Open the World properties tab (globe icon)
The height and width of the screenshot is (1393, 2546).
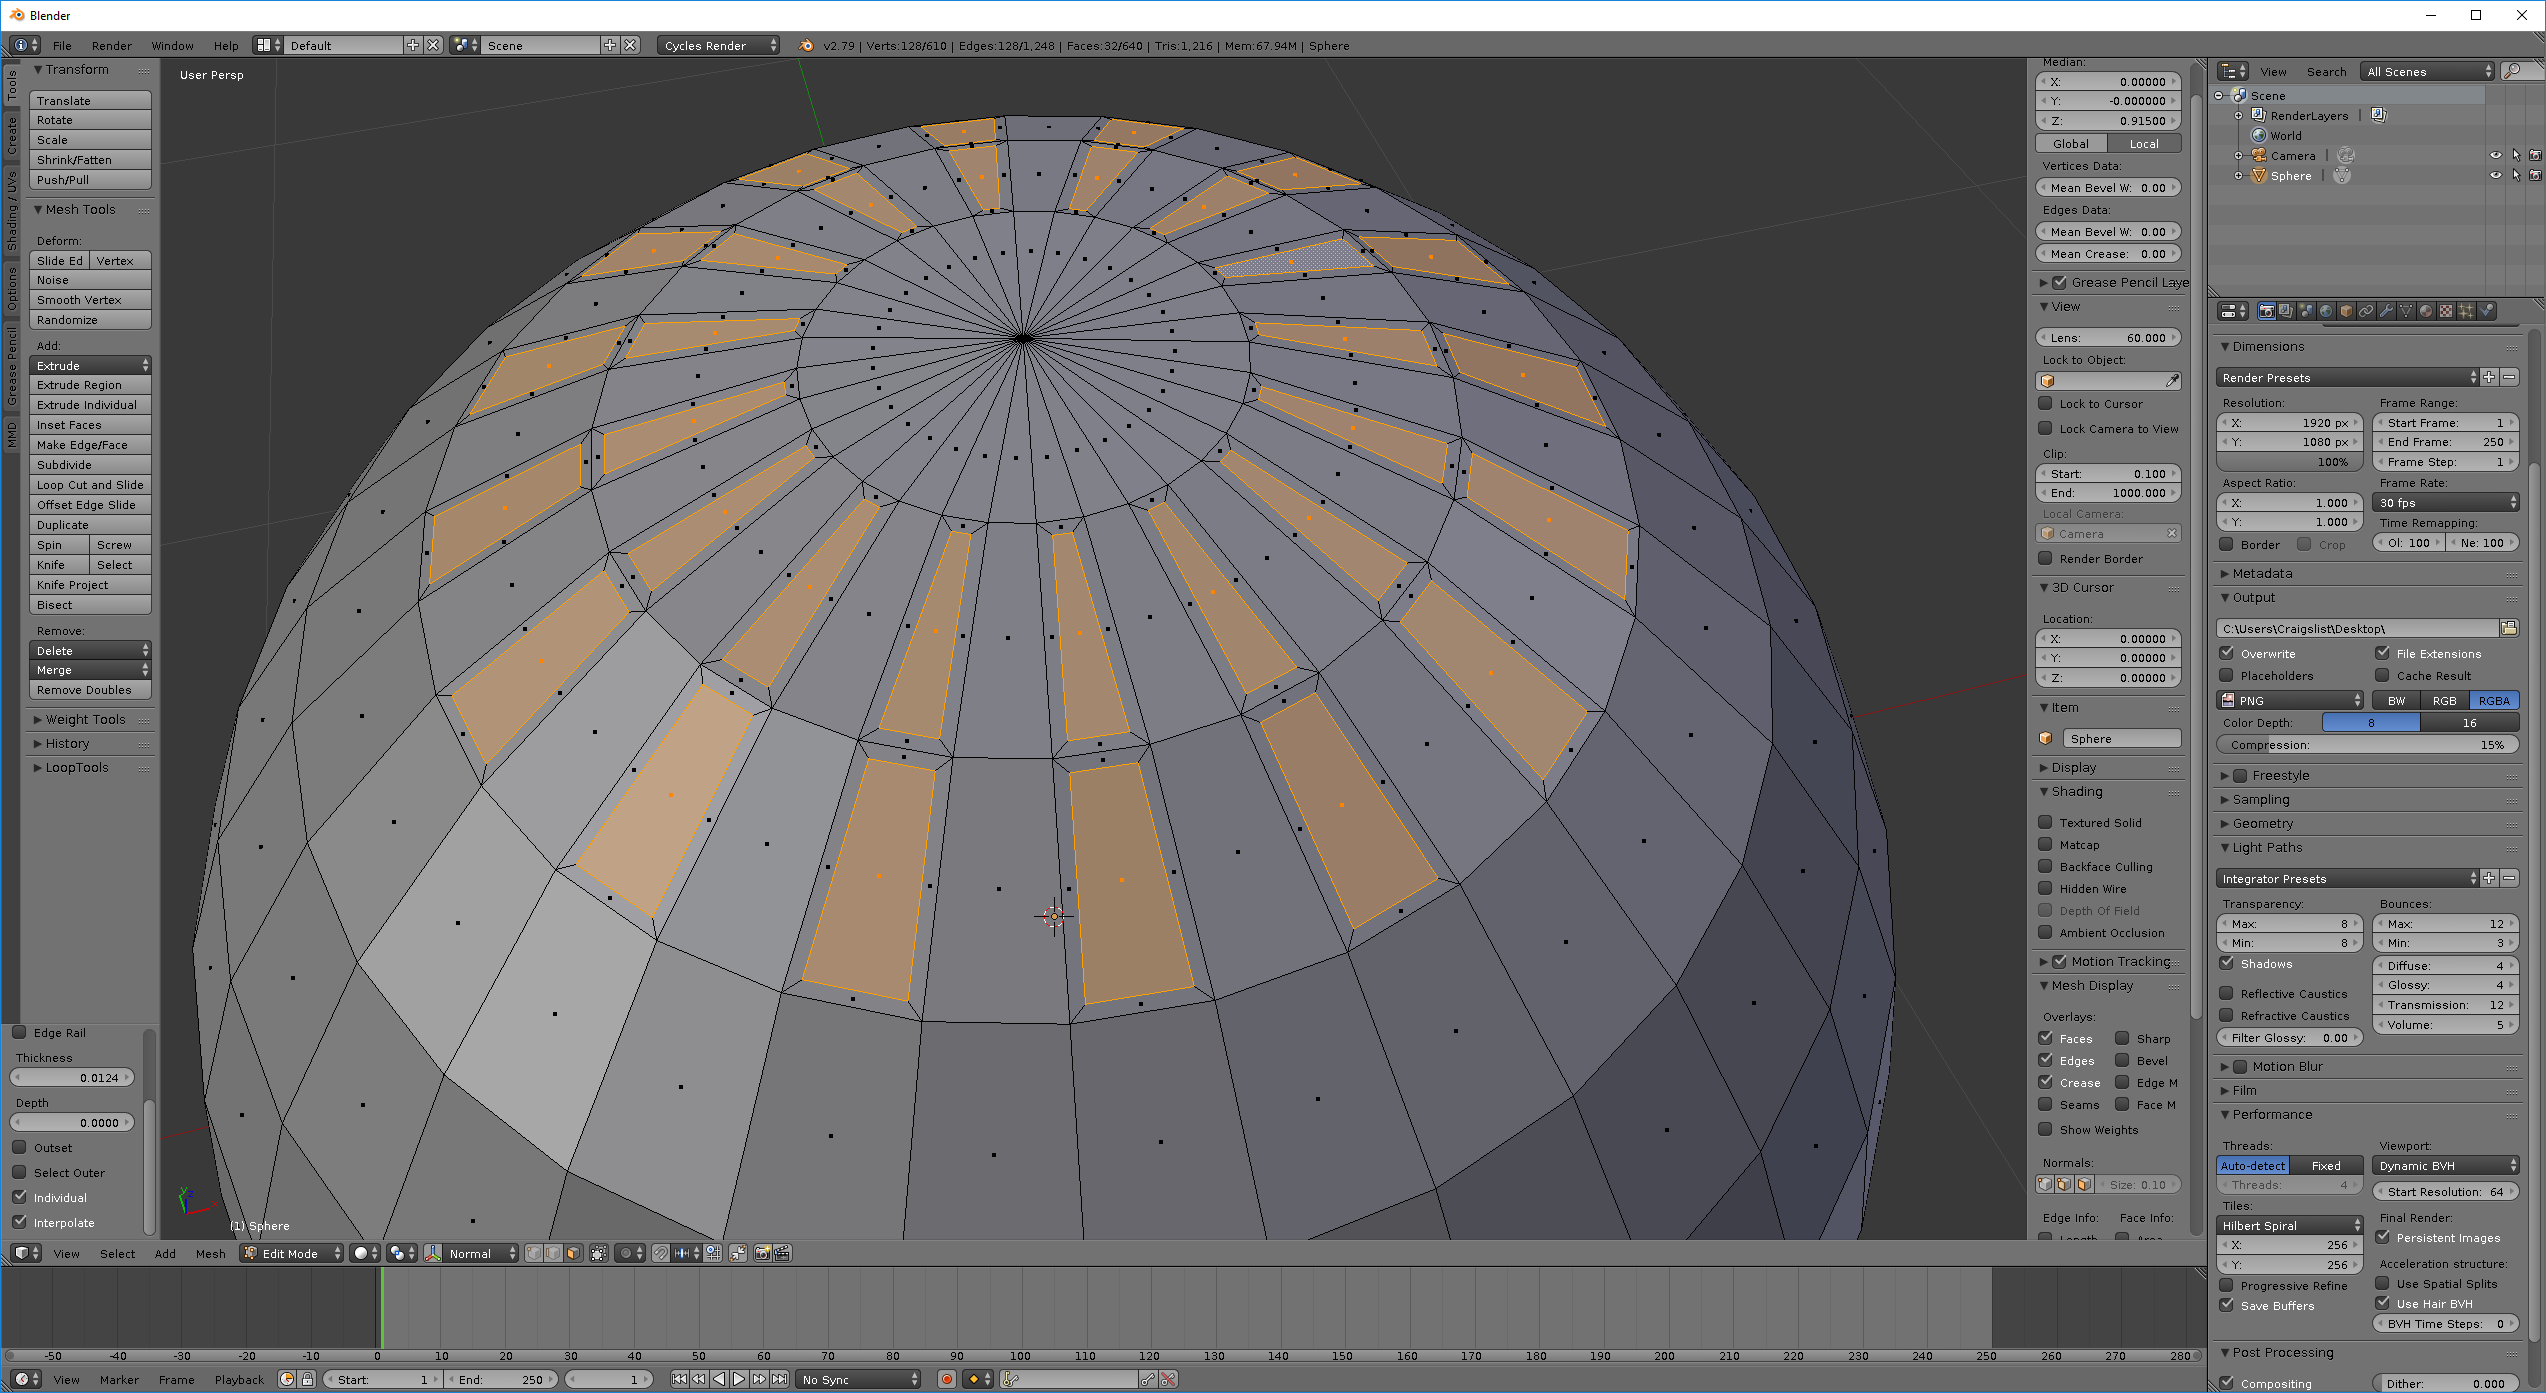tap(2326, 311)
